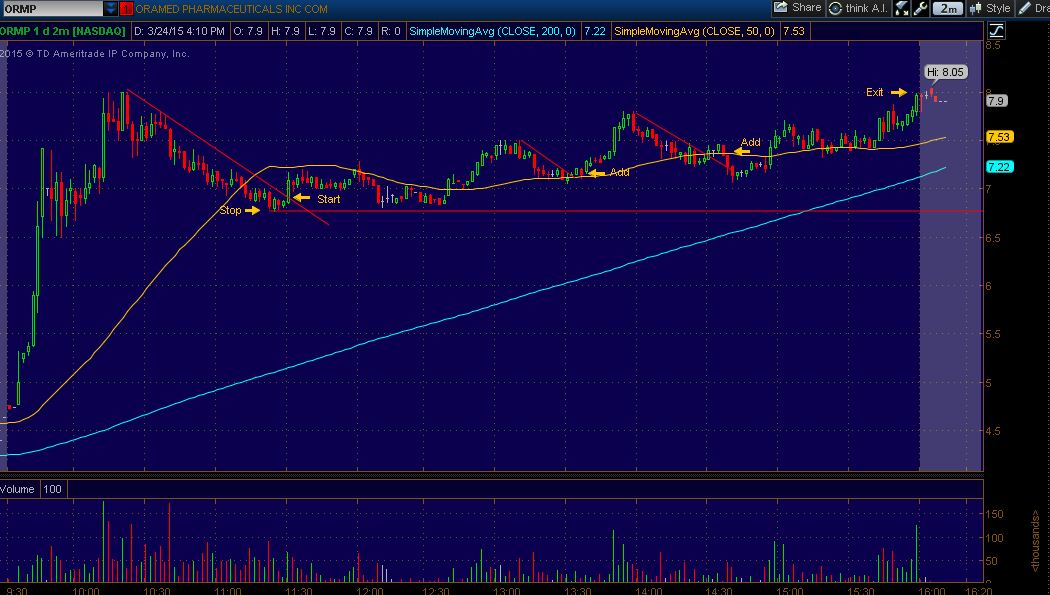
Task: Click the O: 7.9 open value
Action: coord(248,31)
